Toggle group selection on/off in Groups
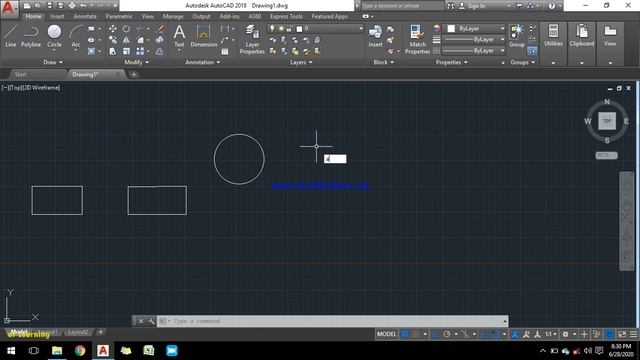 pyautogui.click(x=532, y=51)
